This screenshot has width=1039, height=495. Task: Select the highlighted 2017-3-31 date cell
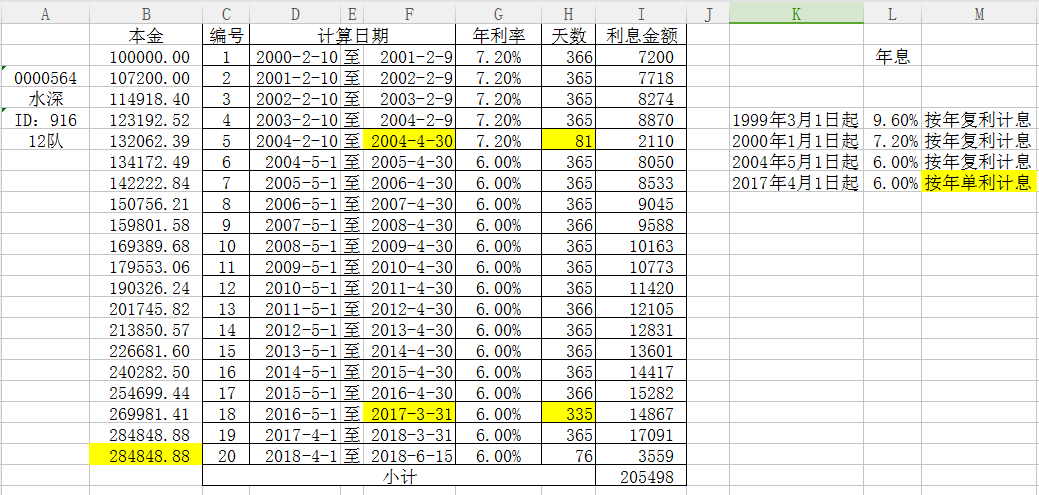coord(409,413)
